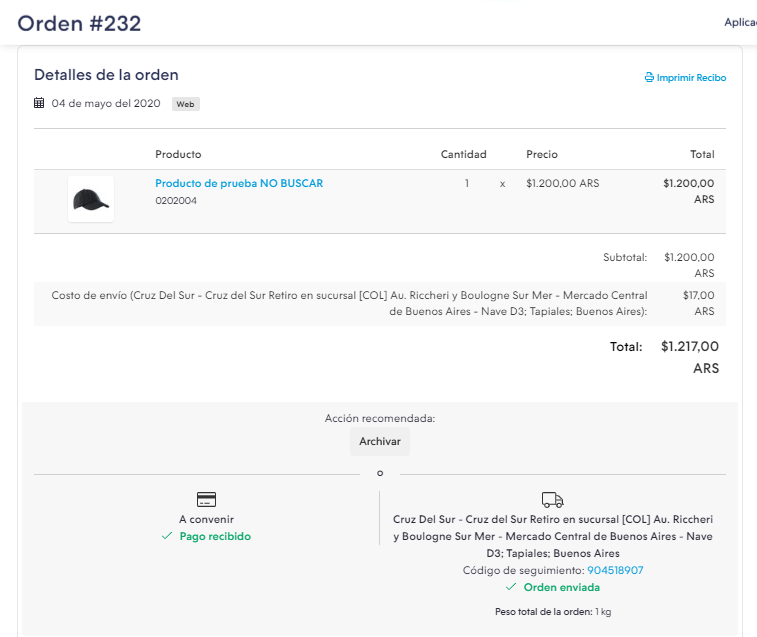Click the credit card payment icon

pyautogui.click(x=207, y=500)
